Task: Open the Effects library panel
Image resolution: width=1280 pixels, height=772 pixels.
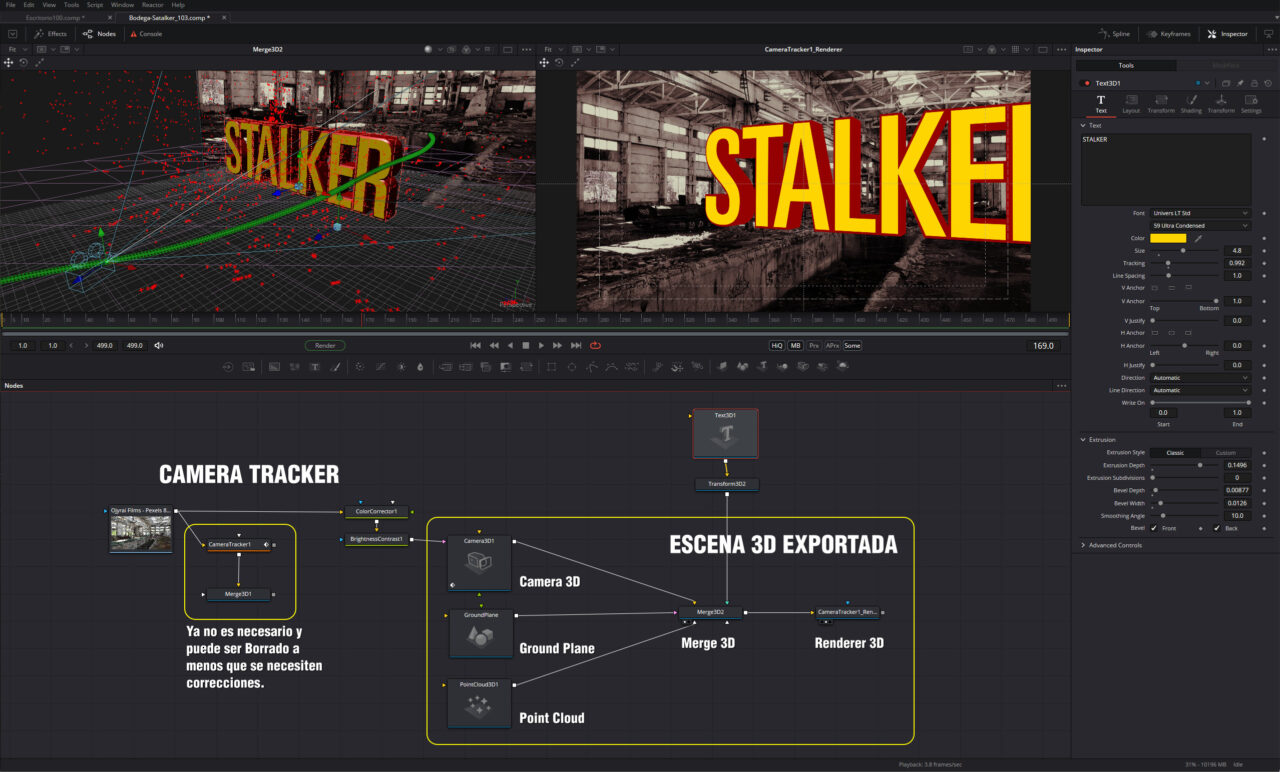Action: pyautogui.click(x=50, y=34)
